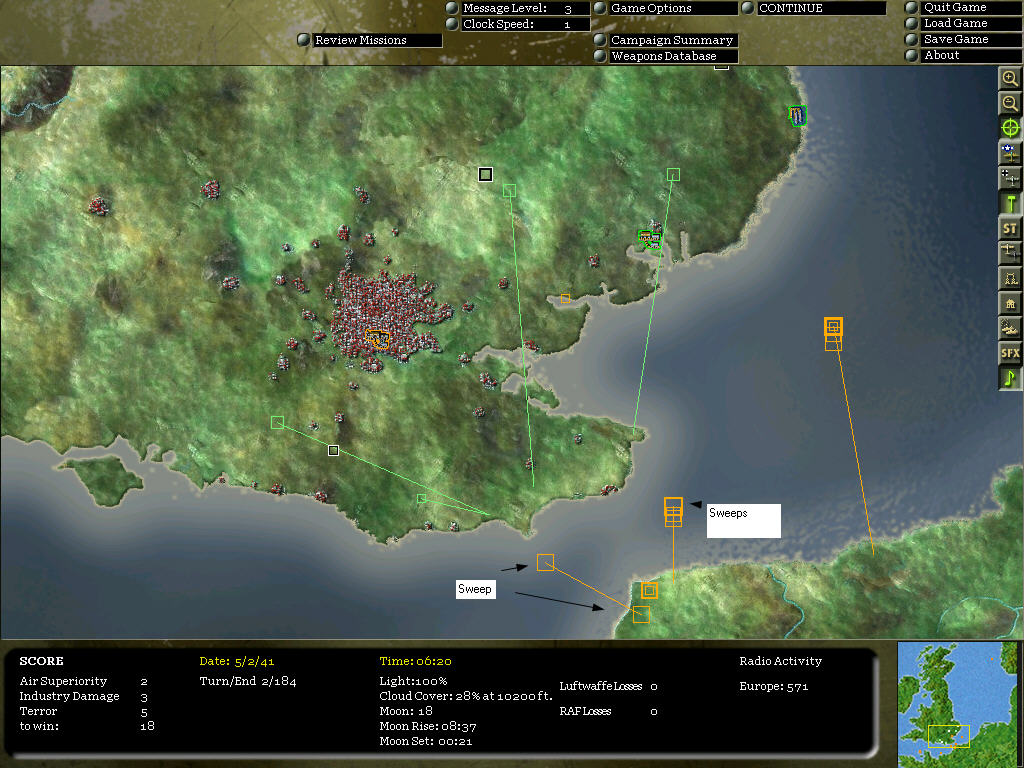Select the orange double-square marker on the French coast
Screen dimensions: 1024x768
click(x=649, y=590)
